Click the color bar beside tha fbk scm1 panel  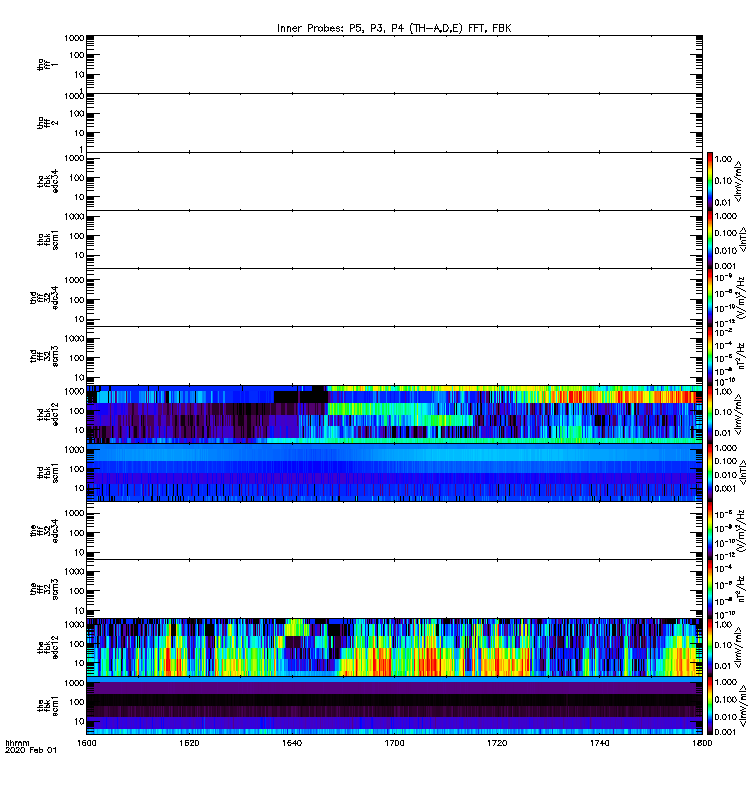[710, 239]
